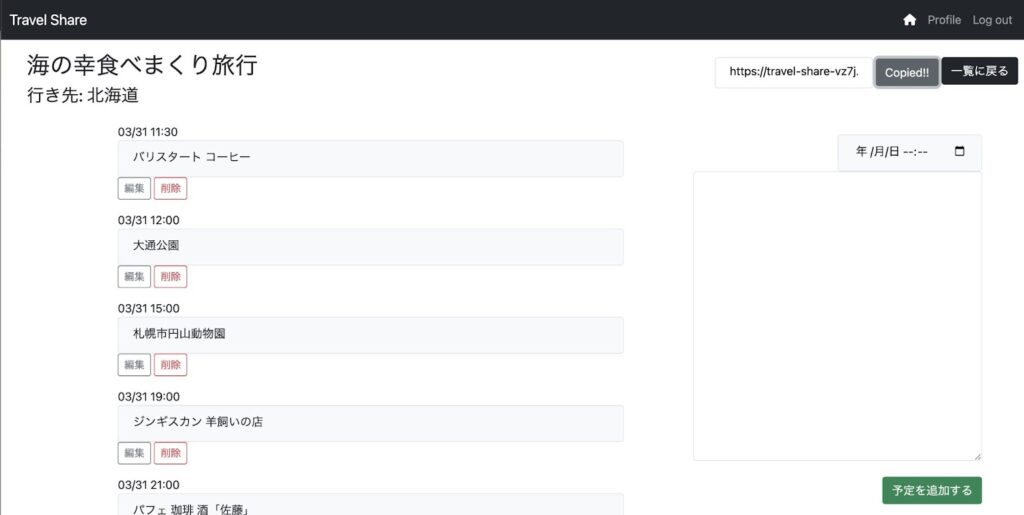The height and width of the screenshot is (515, 1024).
Task: Open the Profile page link
Action: point(943,20)
